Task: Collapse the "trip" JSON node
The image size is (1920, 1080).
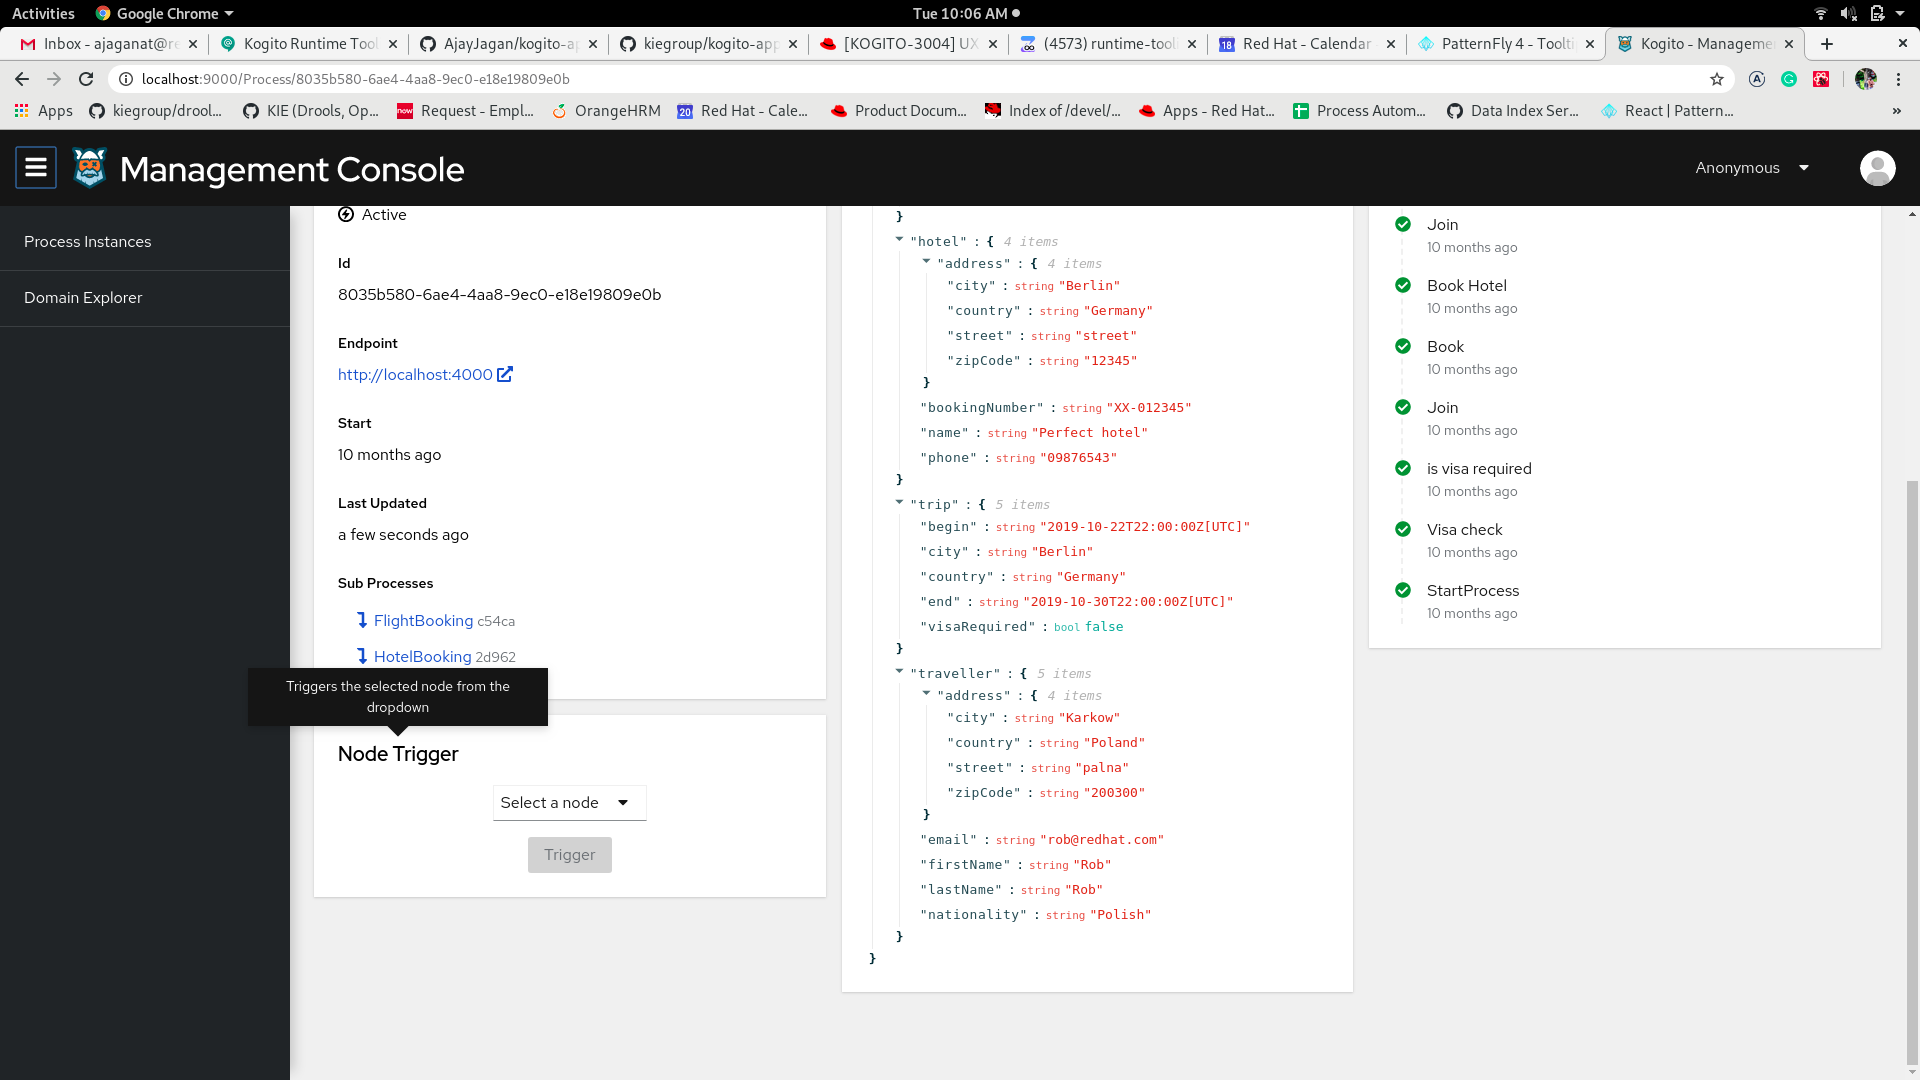Action: pos(899,503)
